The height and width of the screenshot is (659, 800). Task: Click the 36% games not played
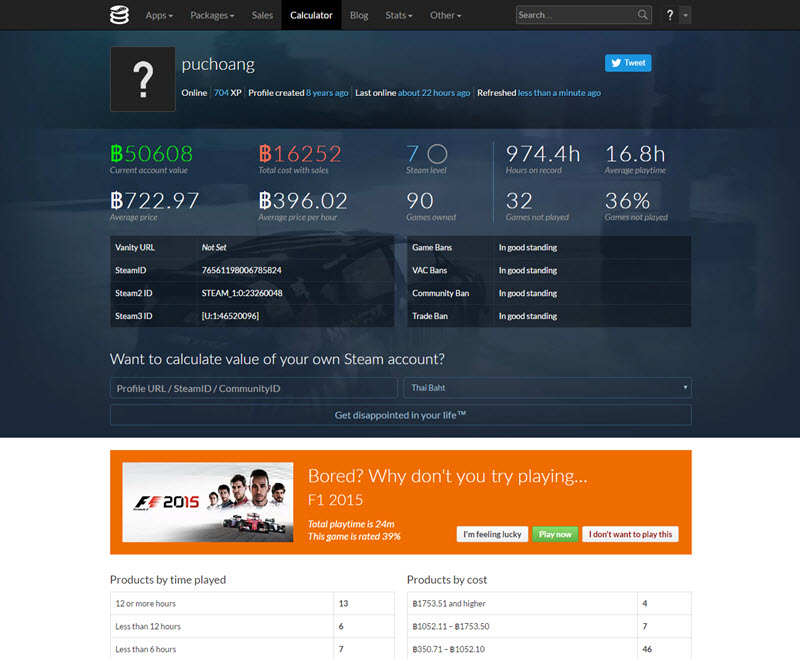pyautogui.click(x=628, y=200)
